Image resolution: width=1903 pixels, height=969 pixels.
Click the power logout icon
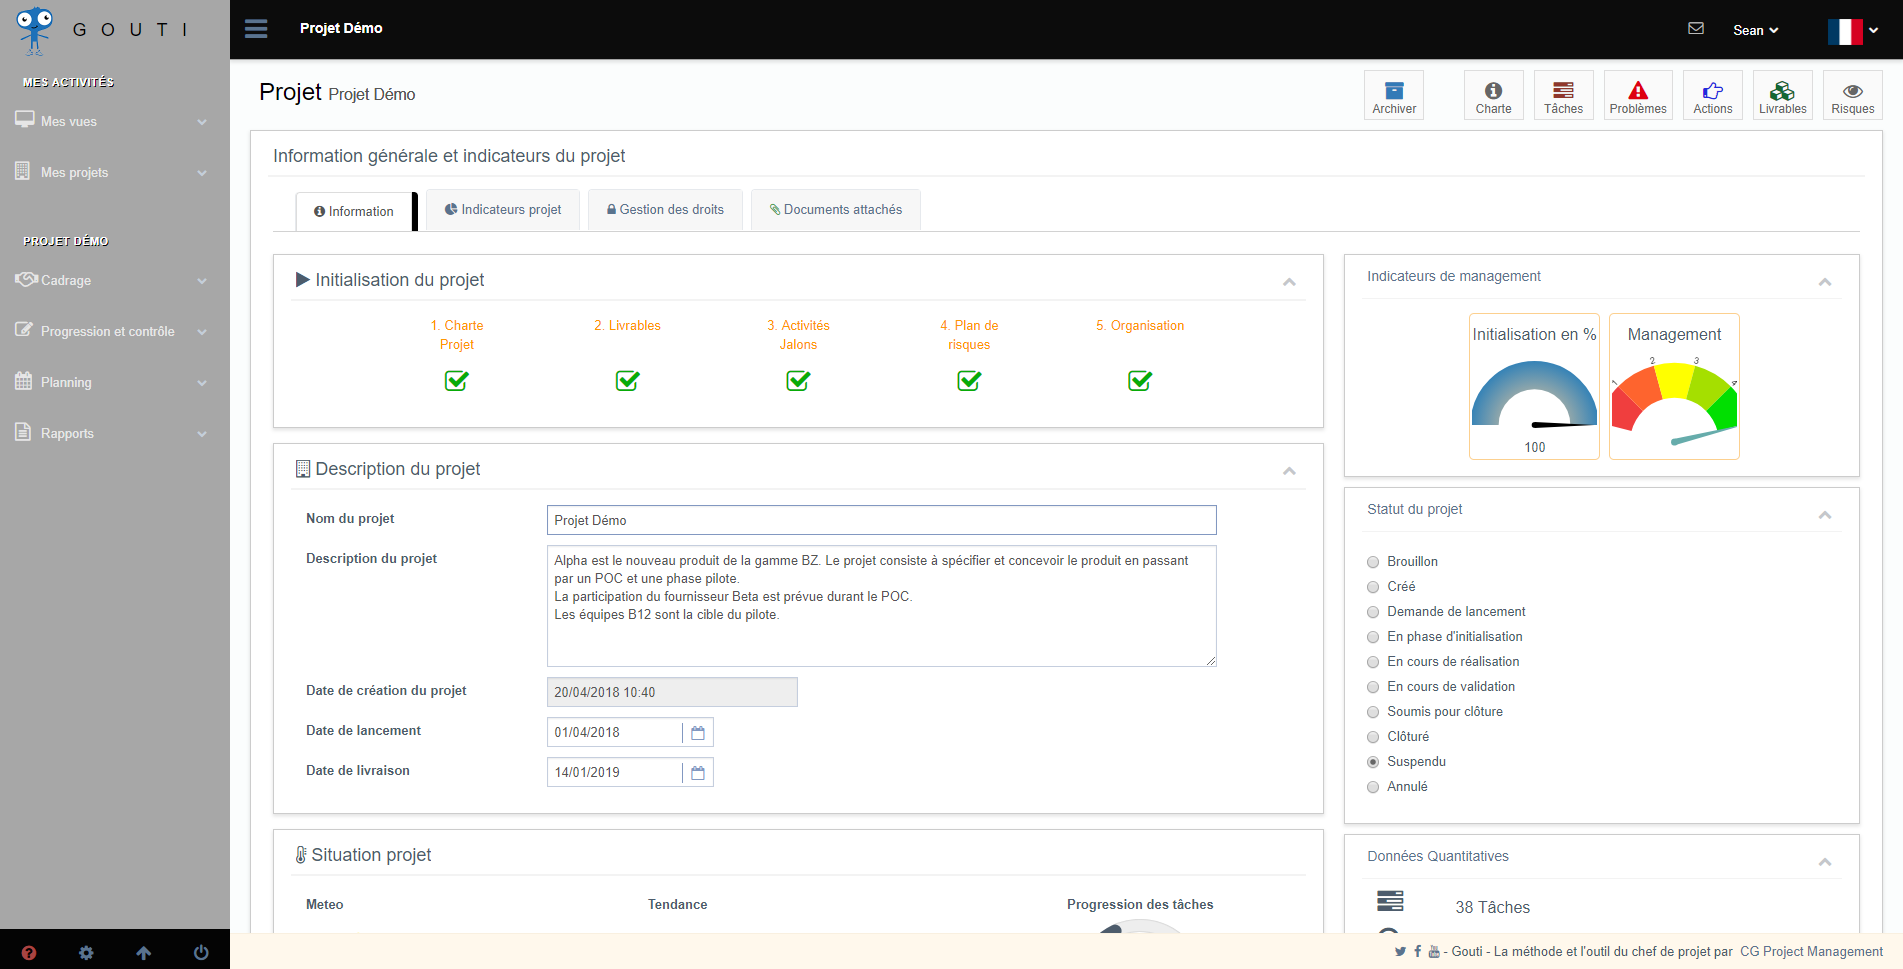201,953
